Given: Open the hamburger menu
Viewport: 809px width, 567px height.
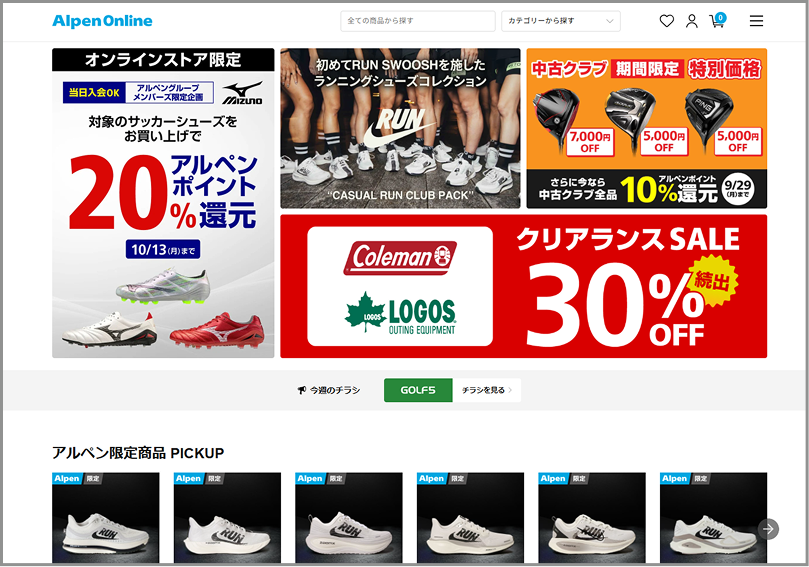Looking at the screenshot, I should tap(756, 21).
